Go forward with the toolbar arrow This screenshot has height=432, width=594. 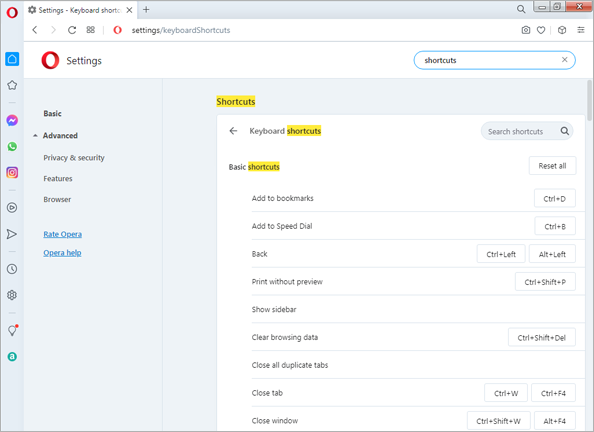click(x=53, y=30)
